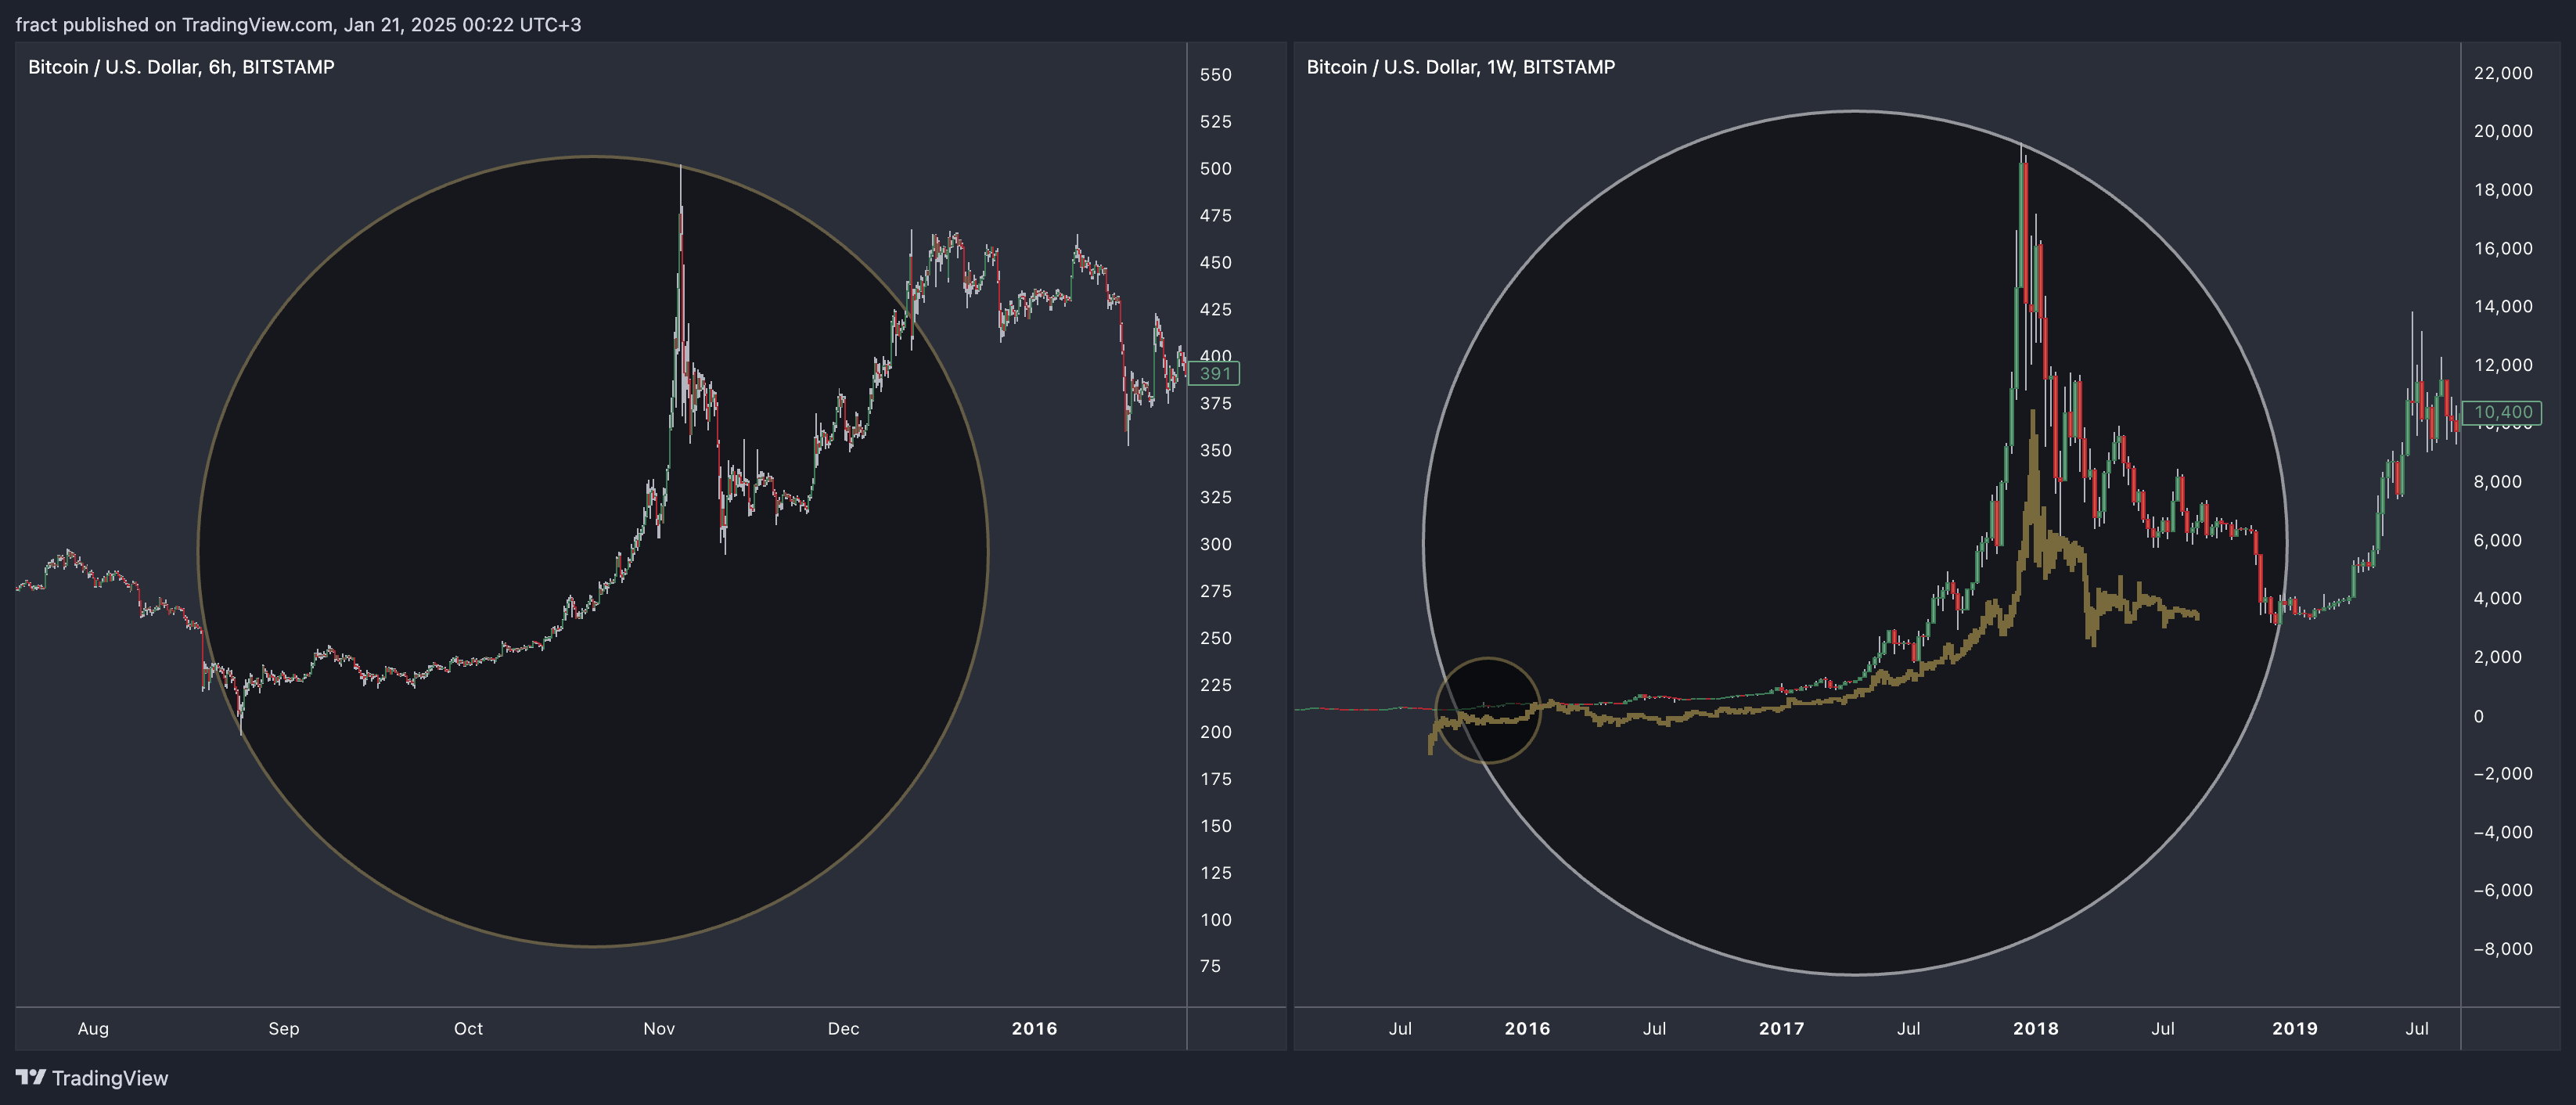The height and width of the screenshot is (1105, 2576).
Task: Click the 2016 label on left time axis
Action: coord(1034,1028)
